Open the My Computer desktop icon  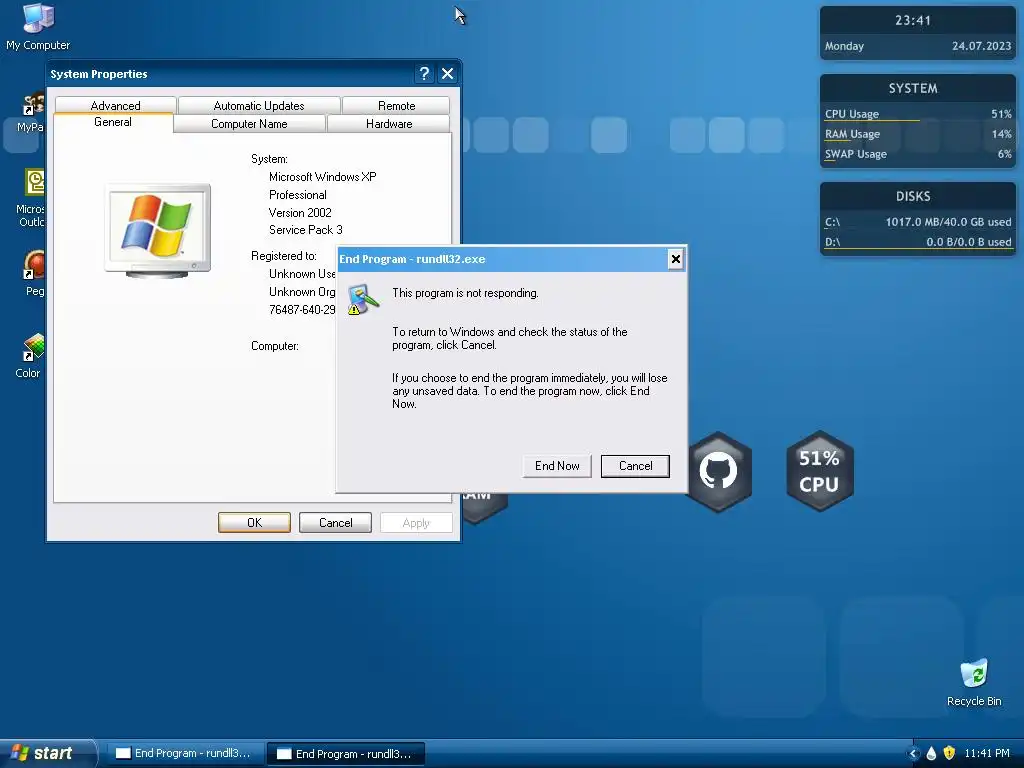coord(38,26)
